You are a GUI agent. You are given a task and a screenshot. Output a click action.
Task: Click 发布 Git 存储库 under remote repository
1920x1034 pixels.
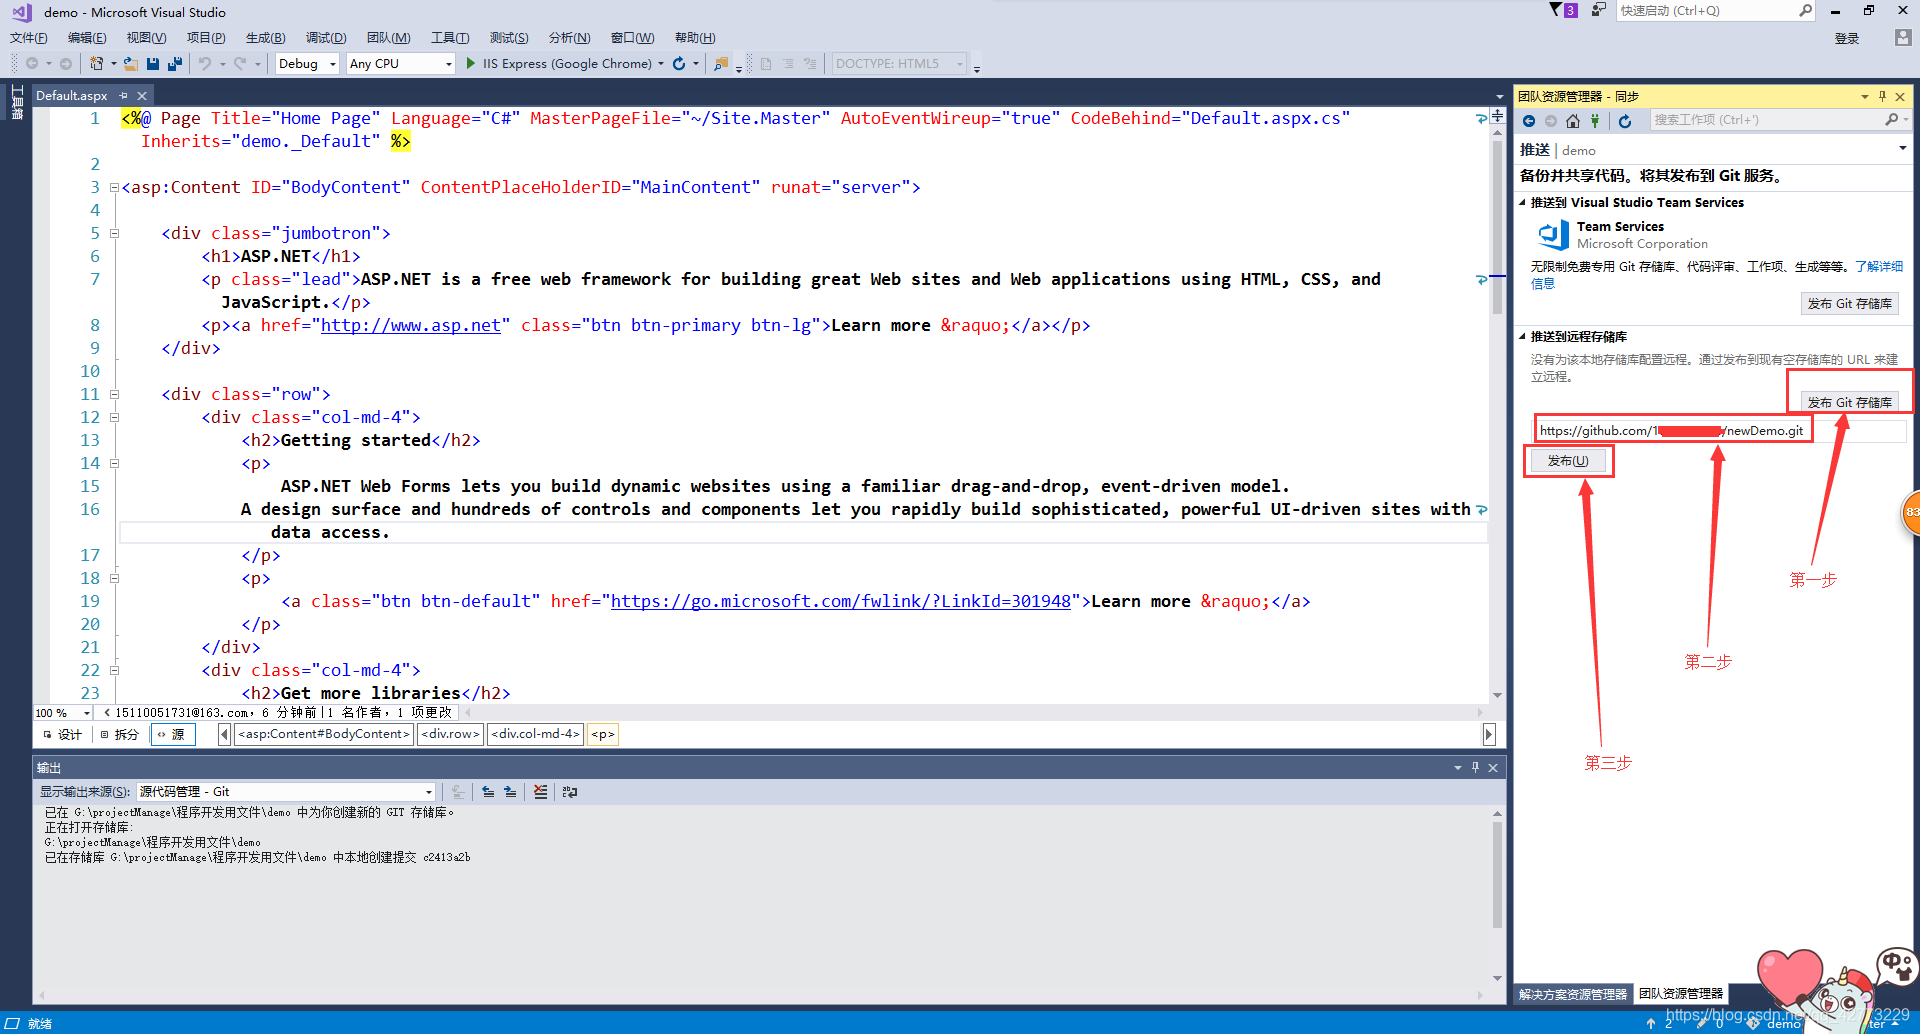[1850, 403]
